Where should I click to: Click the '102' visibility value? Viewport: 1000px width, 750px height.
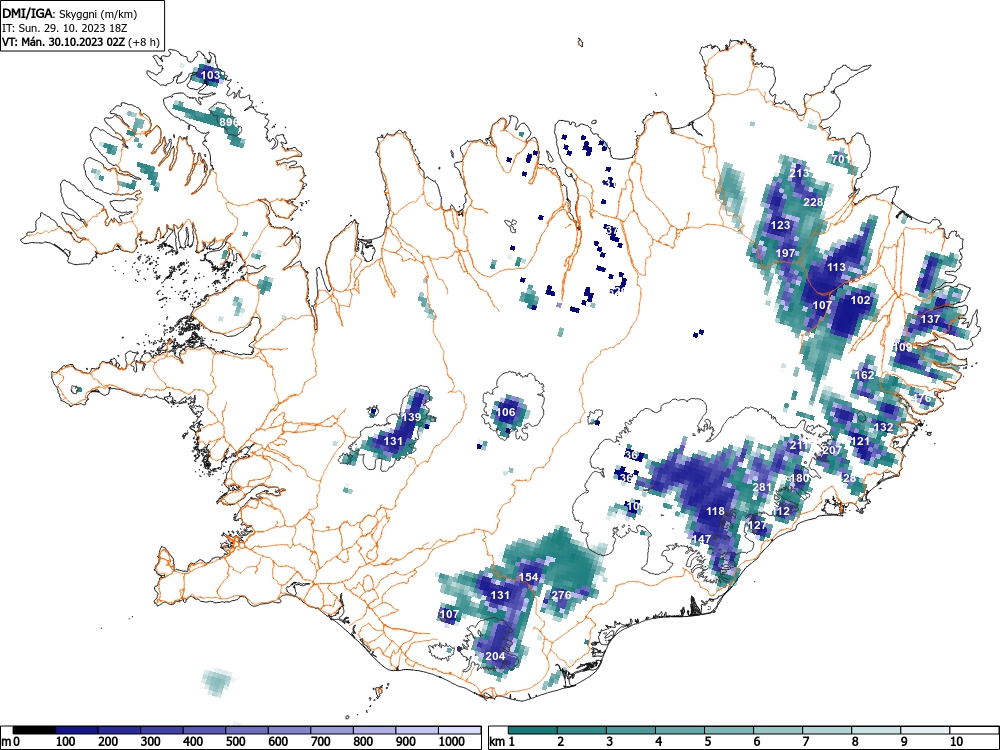[x=861, y=300]
